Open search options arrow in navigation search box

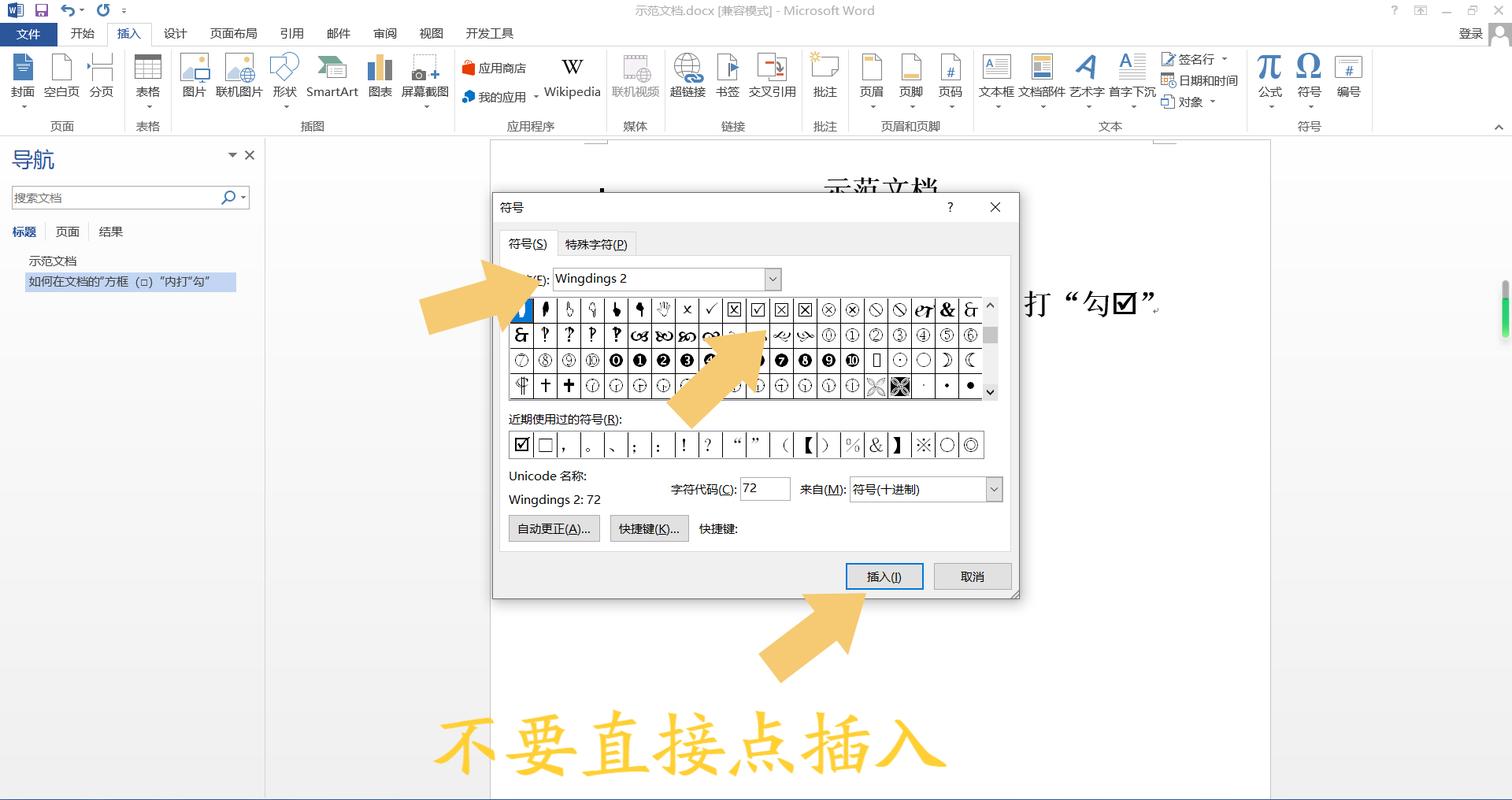coord(243,198)
